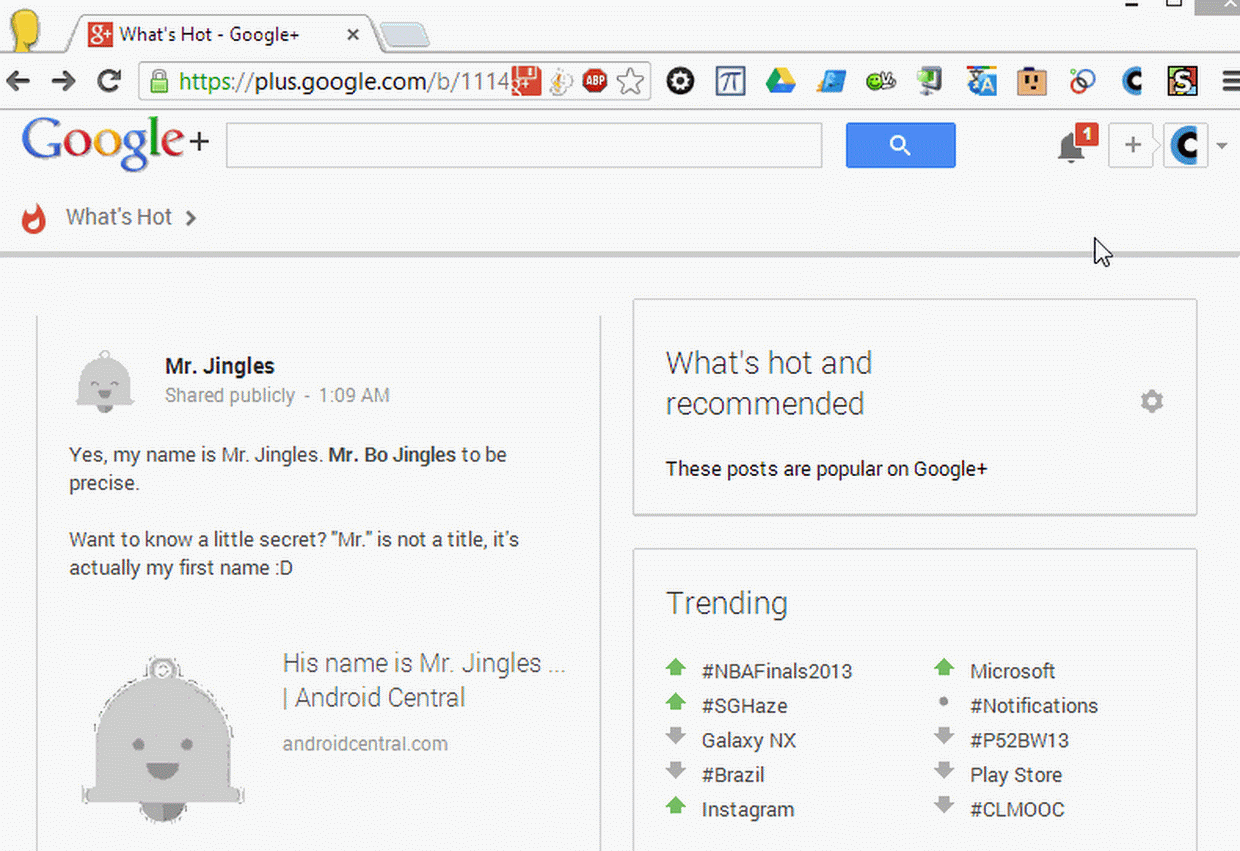Image resolution: width=1240 pixels, height=851 pixels.
Task: Click the green smiley extension icon
Action: click(x=881, y=81)
